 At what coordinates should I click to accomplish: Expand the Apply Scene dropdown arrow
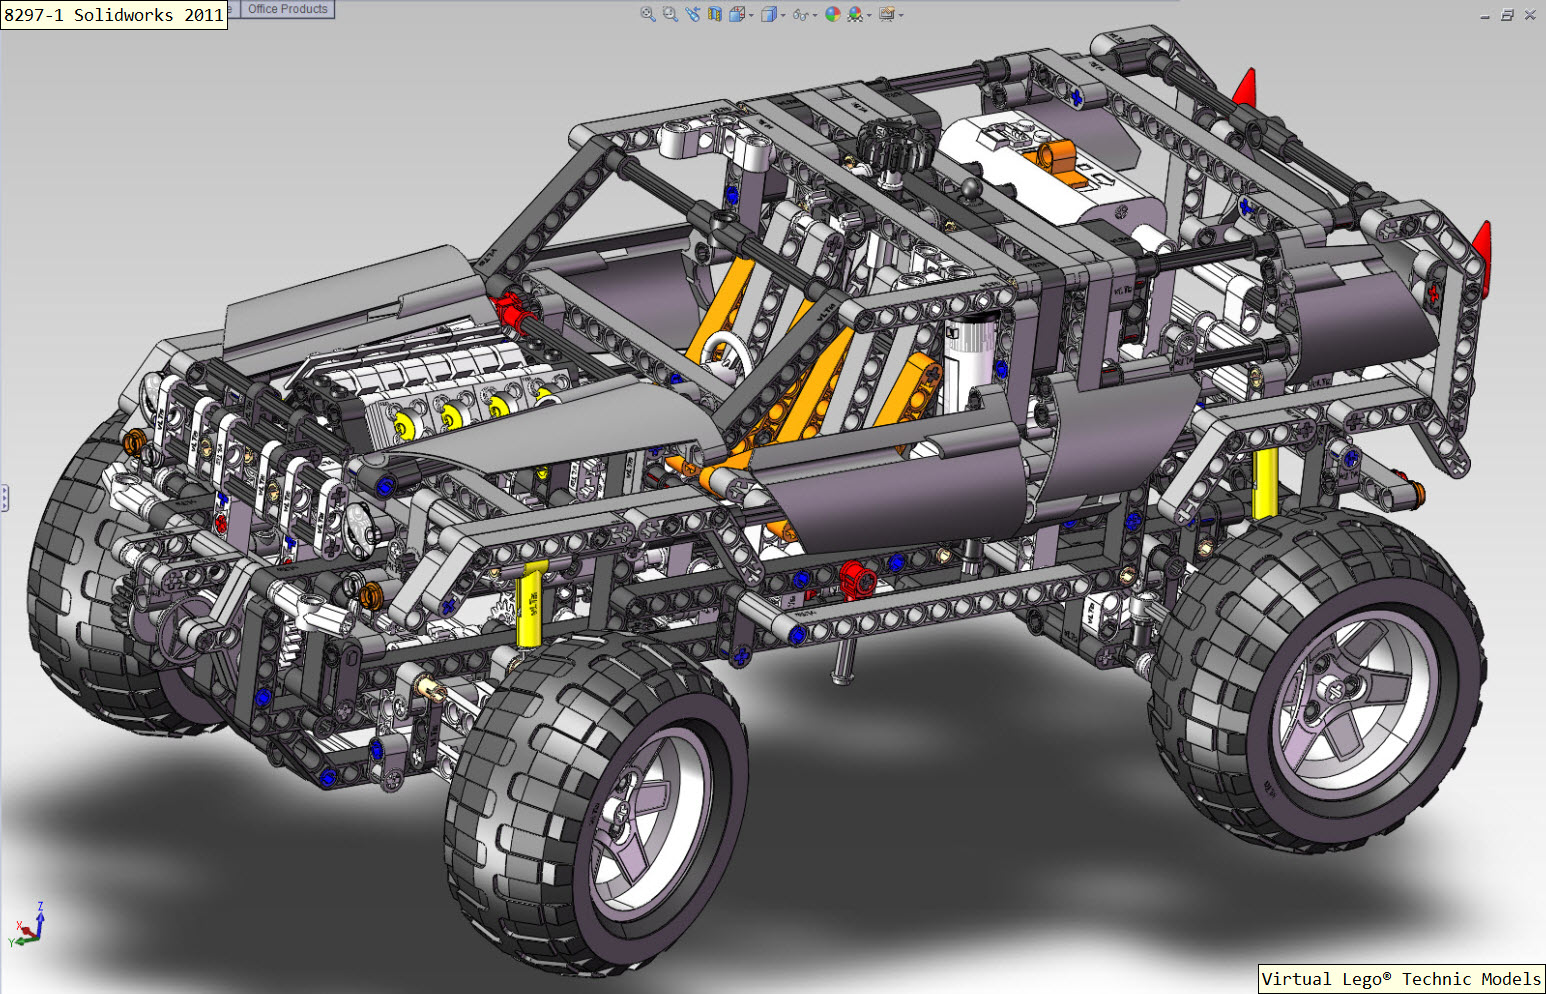tap(869, 15)
